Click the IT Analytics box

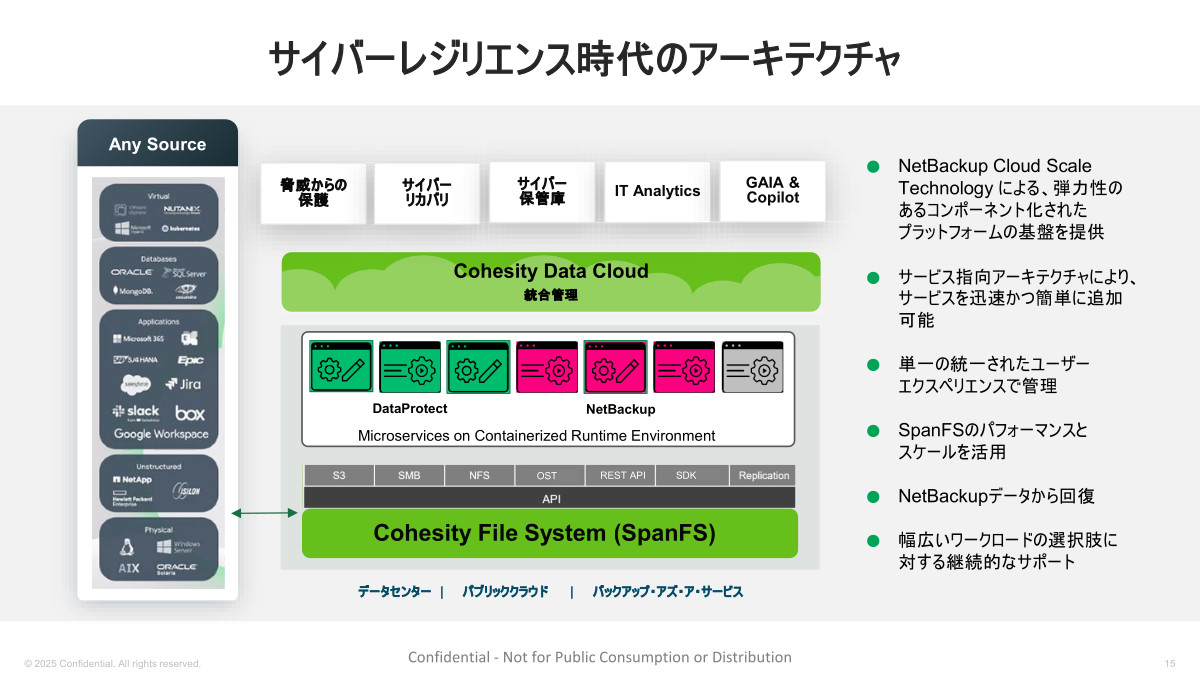657,191
